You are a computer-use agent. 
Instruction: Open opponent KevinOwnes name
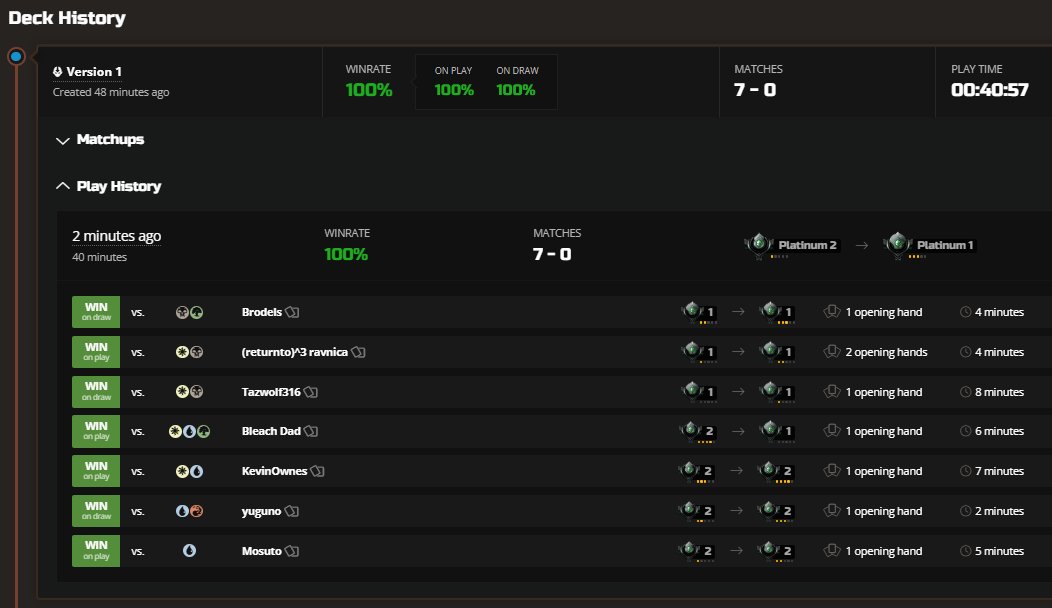[x=274, y=471]
